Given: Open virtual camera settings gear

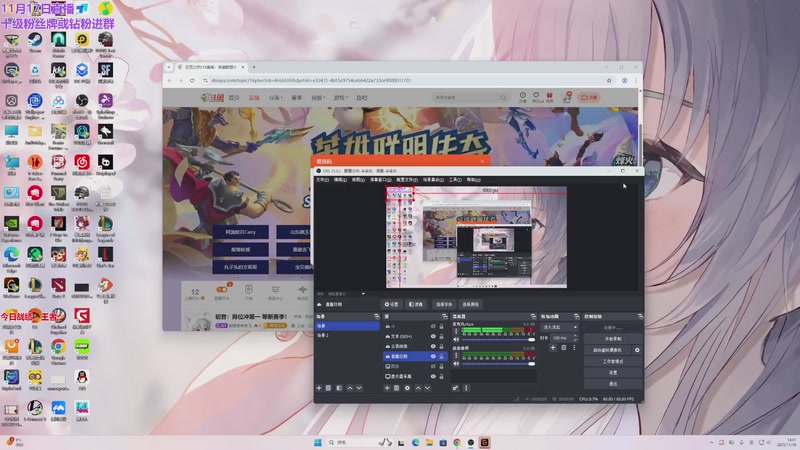Looking at the screenshot, I should (x=637, y=351).
